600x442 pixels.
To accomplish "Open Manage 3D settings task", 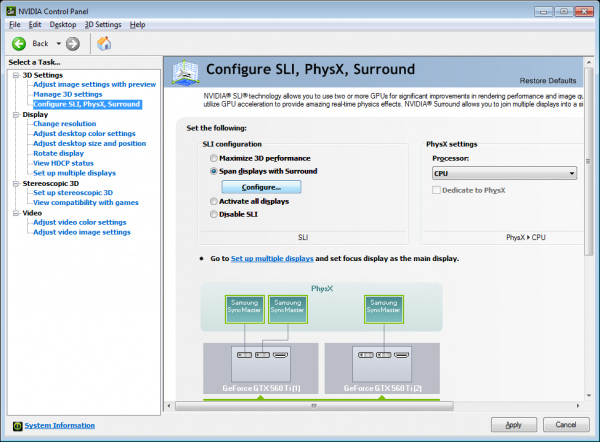I will 68,95.
